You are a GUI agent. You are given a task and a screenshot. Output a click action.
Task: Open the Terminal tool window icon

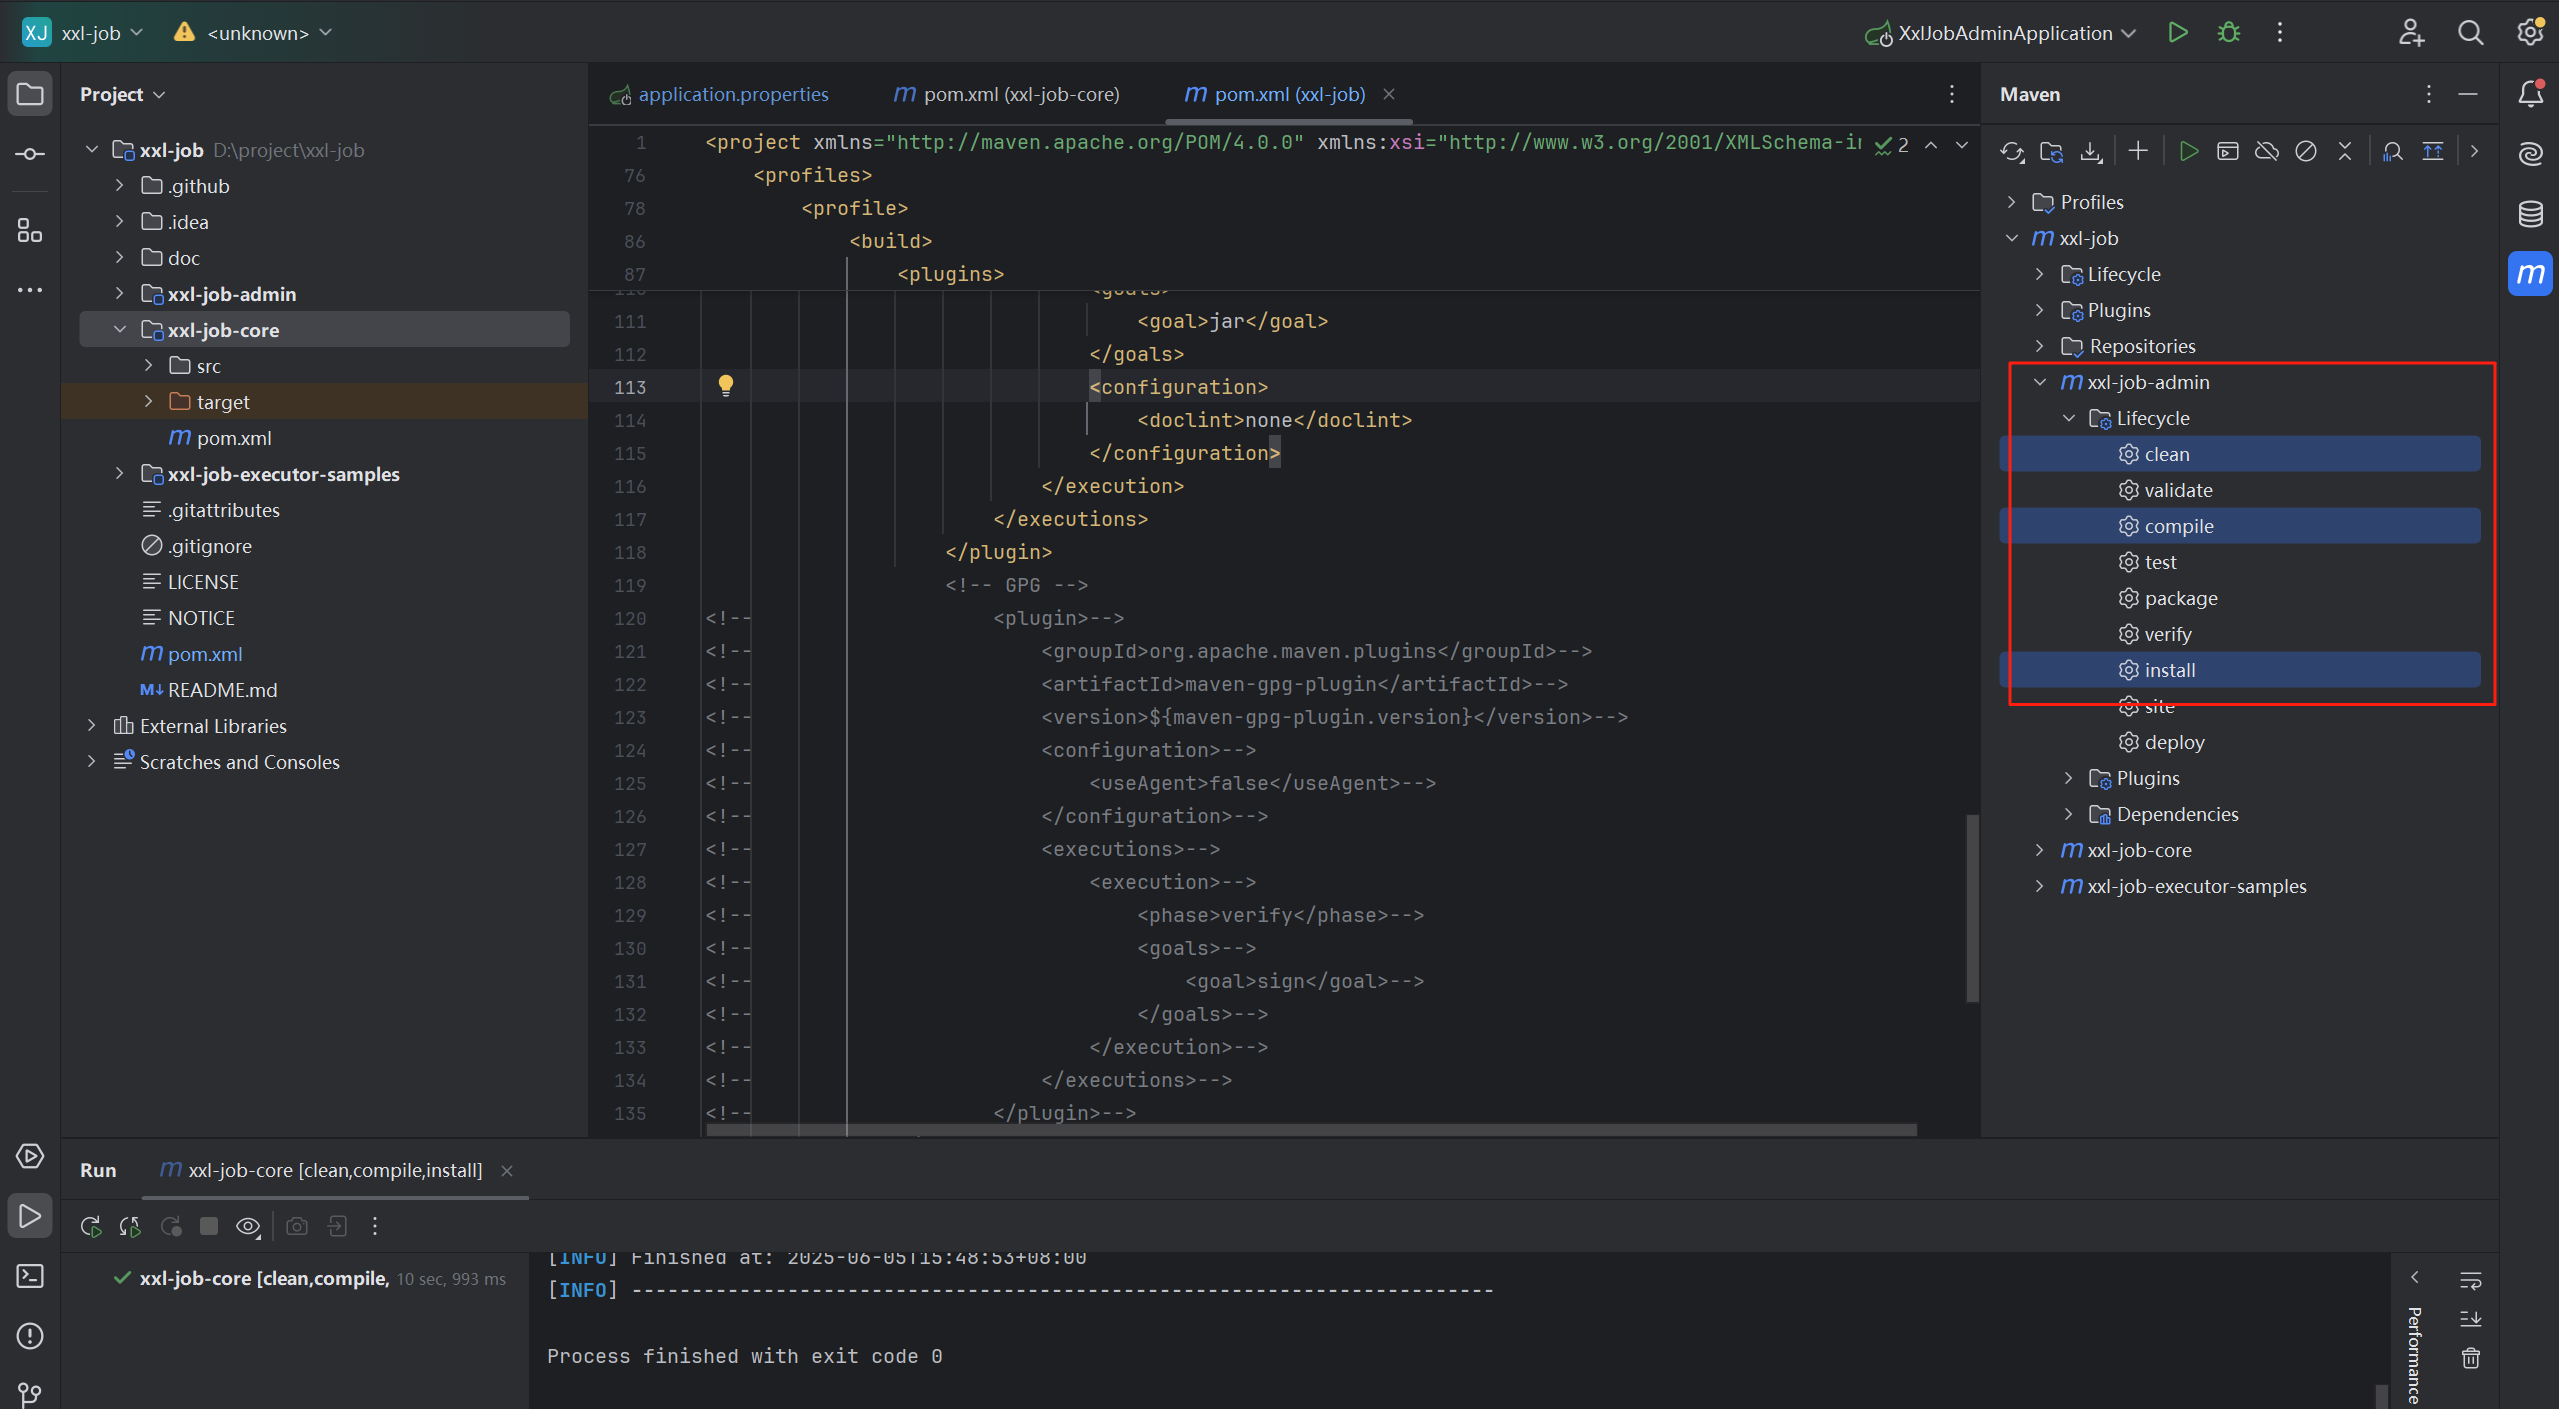pyautogui.click(x=30, y=1276)
